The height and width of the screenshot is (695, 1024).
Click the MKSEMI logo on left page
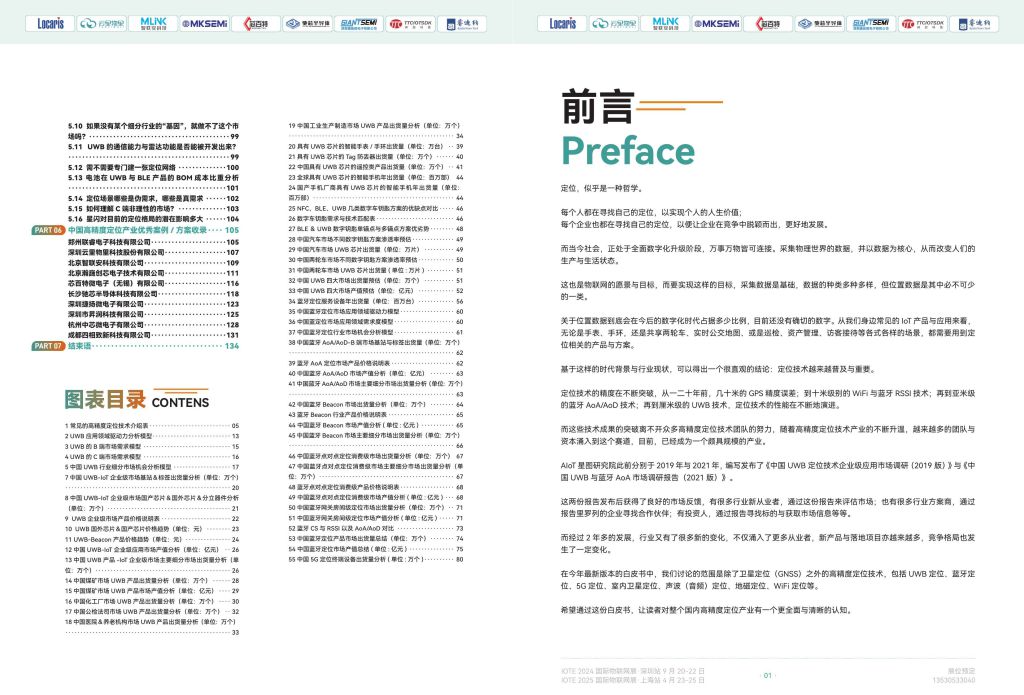[x=206, y=22]
